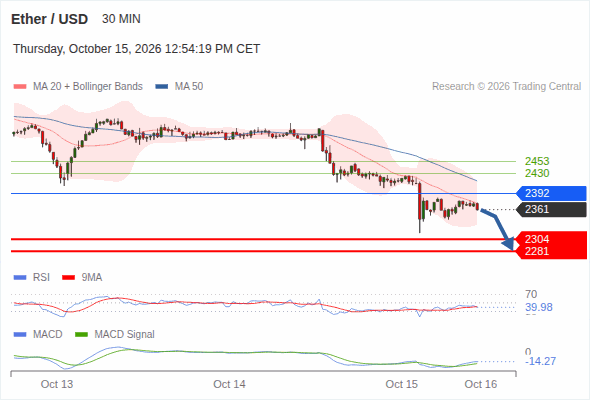Click the black 2361 current price tag
This screenshot has width=590, height=400.
click(550, 209)
